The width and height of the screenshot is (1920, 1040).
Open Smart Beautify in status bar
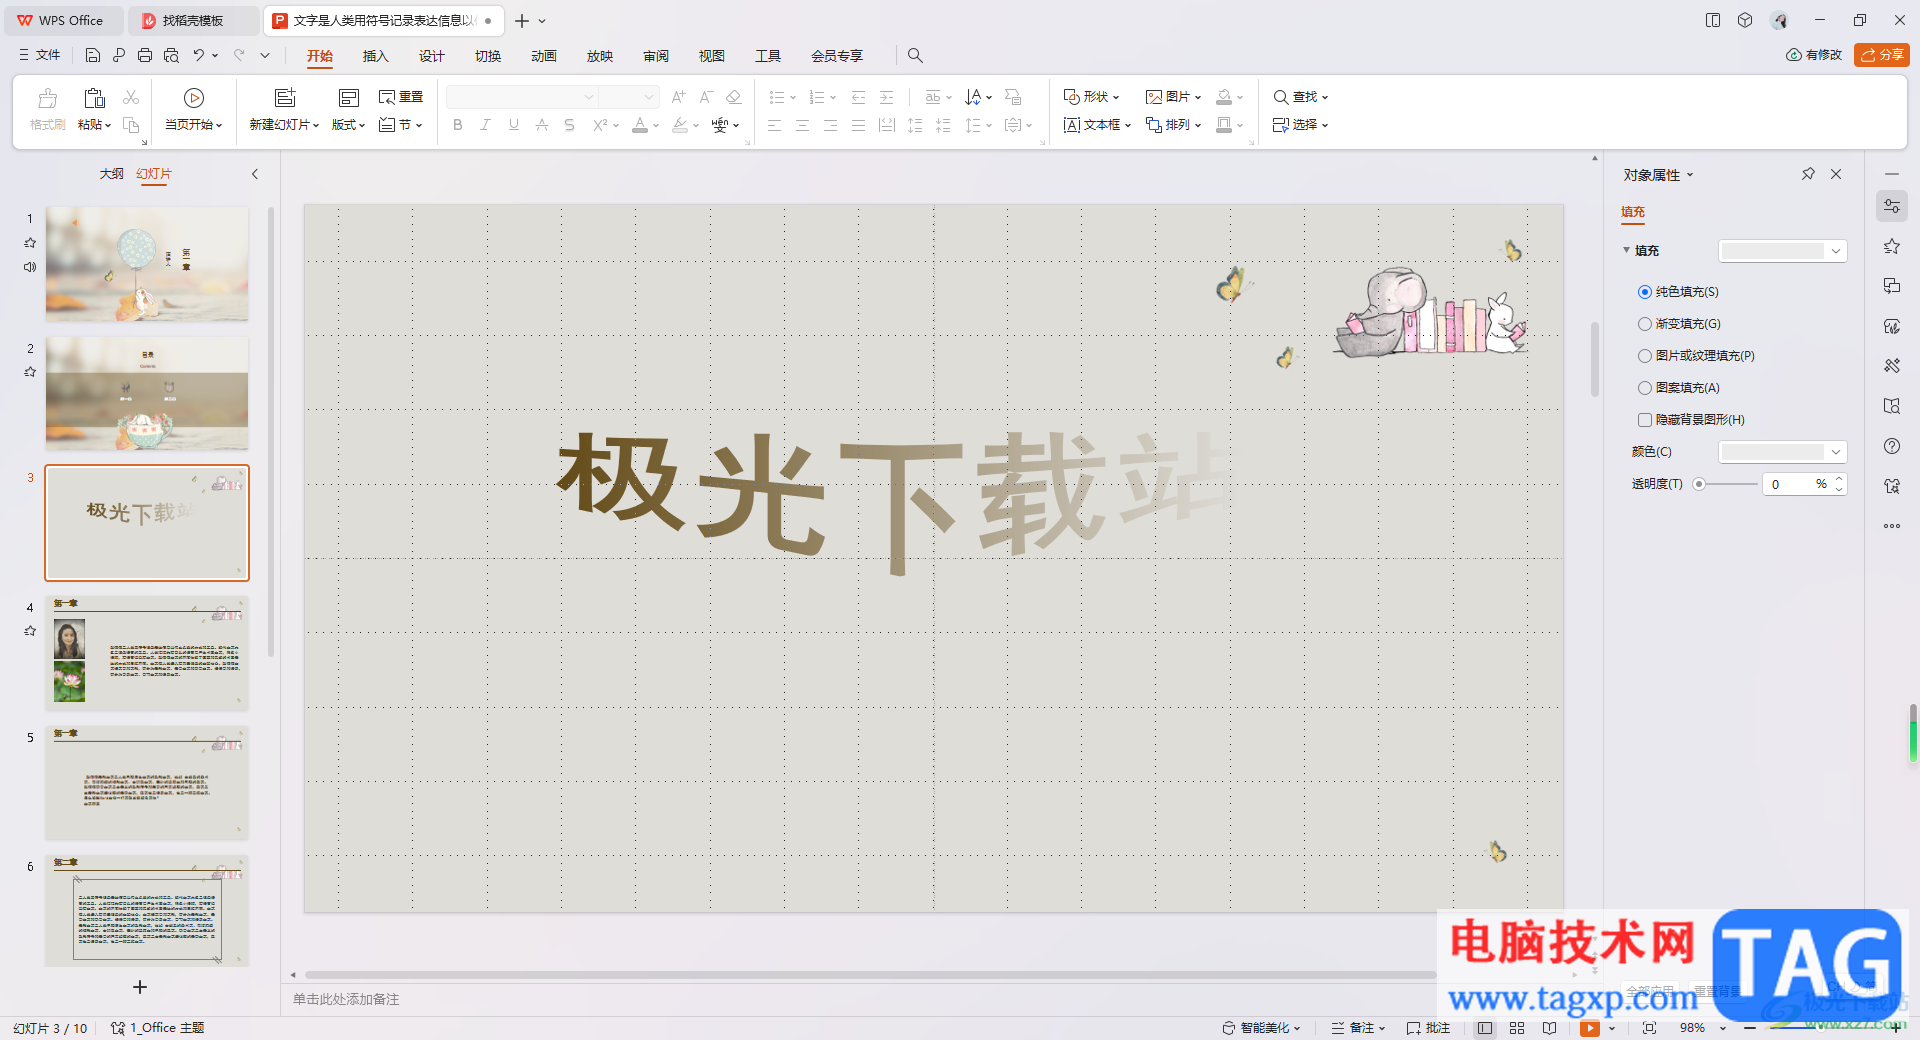click(x=1262, y=1028)
